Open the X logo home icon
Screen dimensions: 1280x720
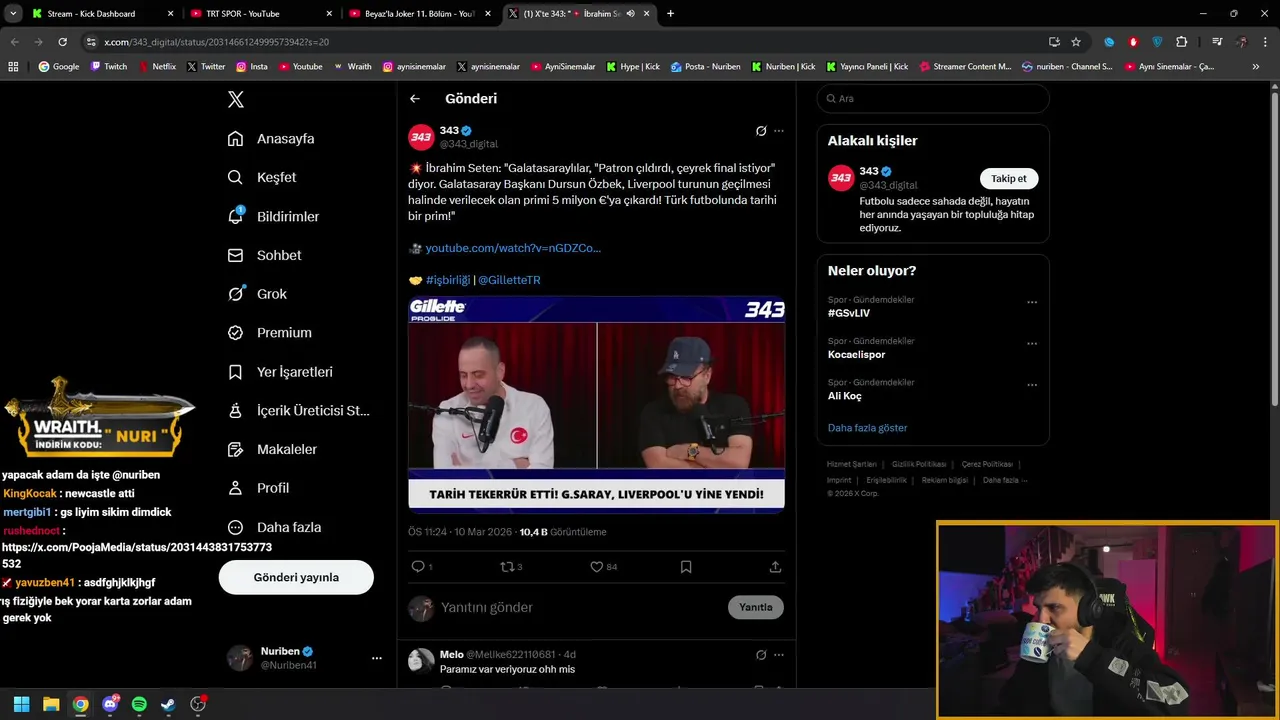click(x=236, y=99)
